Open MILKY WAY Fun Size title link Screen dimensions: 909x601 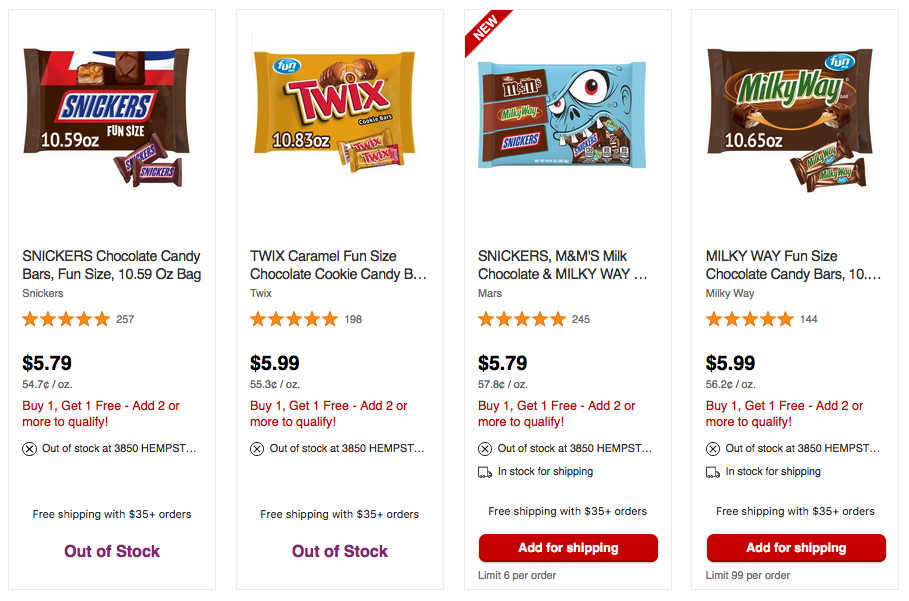[x=793, y=265]
